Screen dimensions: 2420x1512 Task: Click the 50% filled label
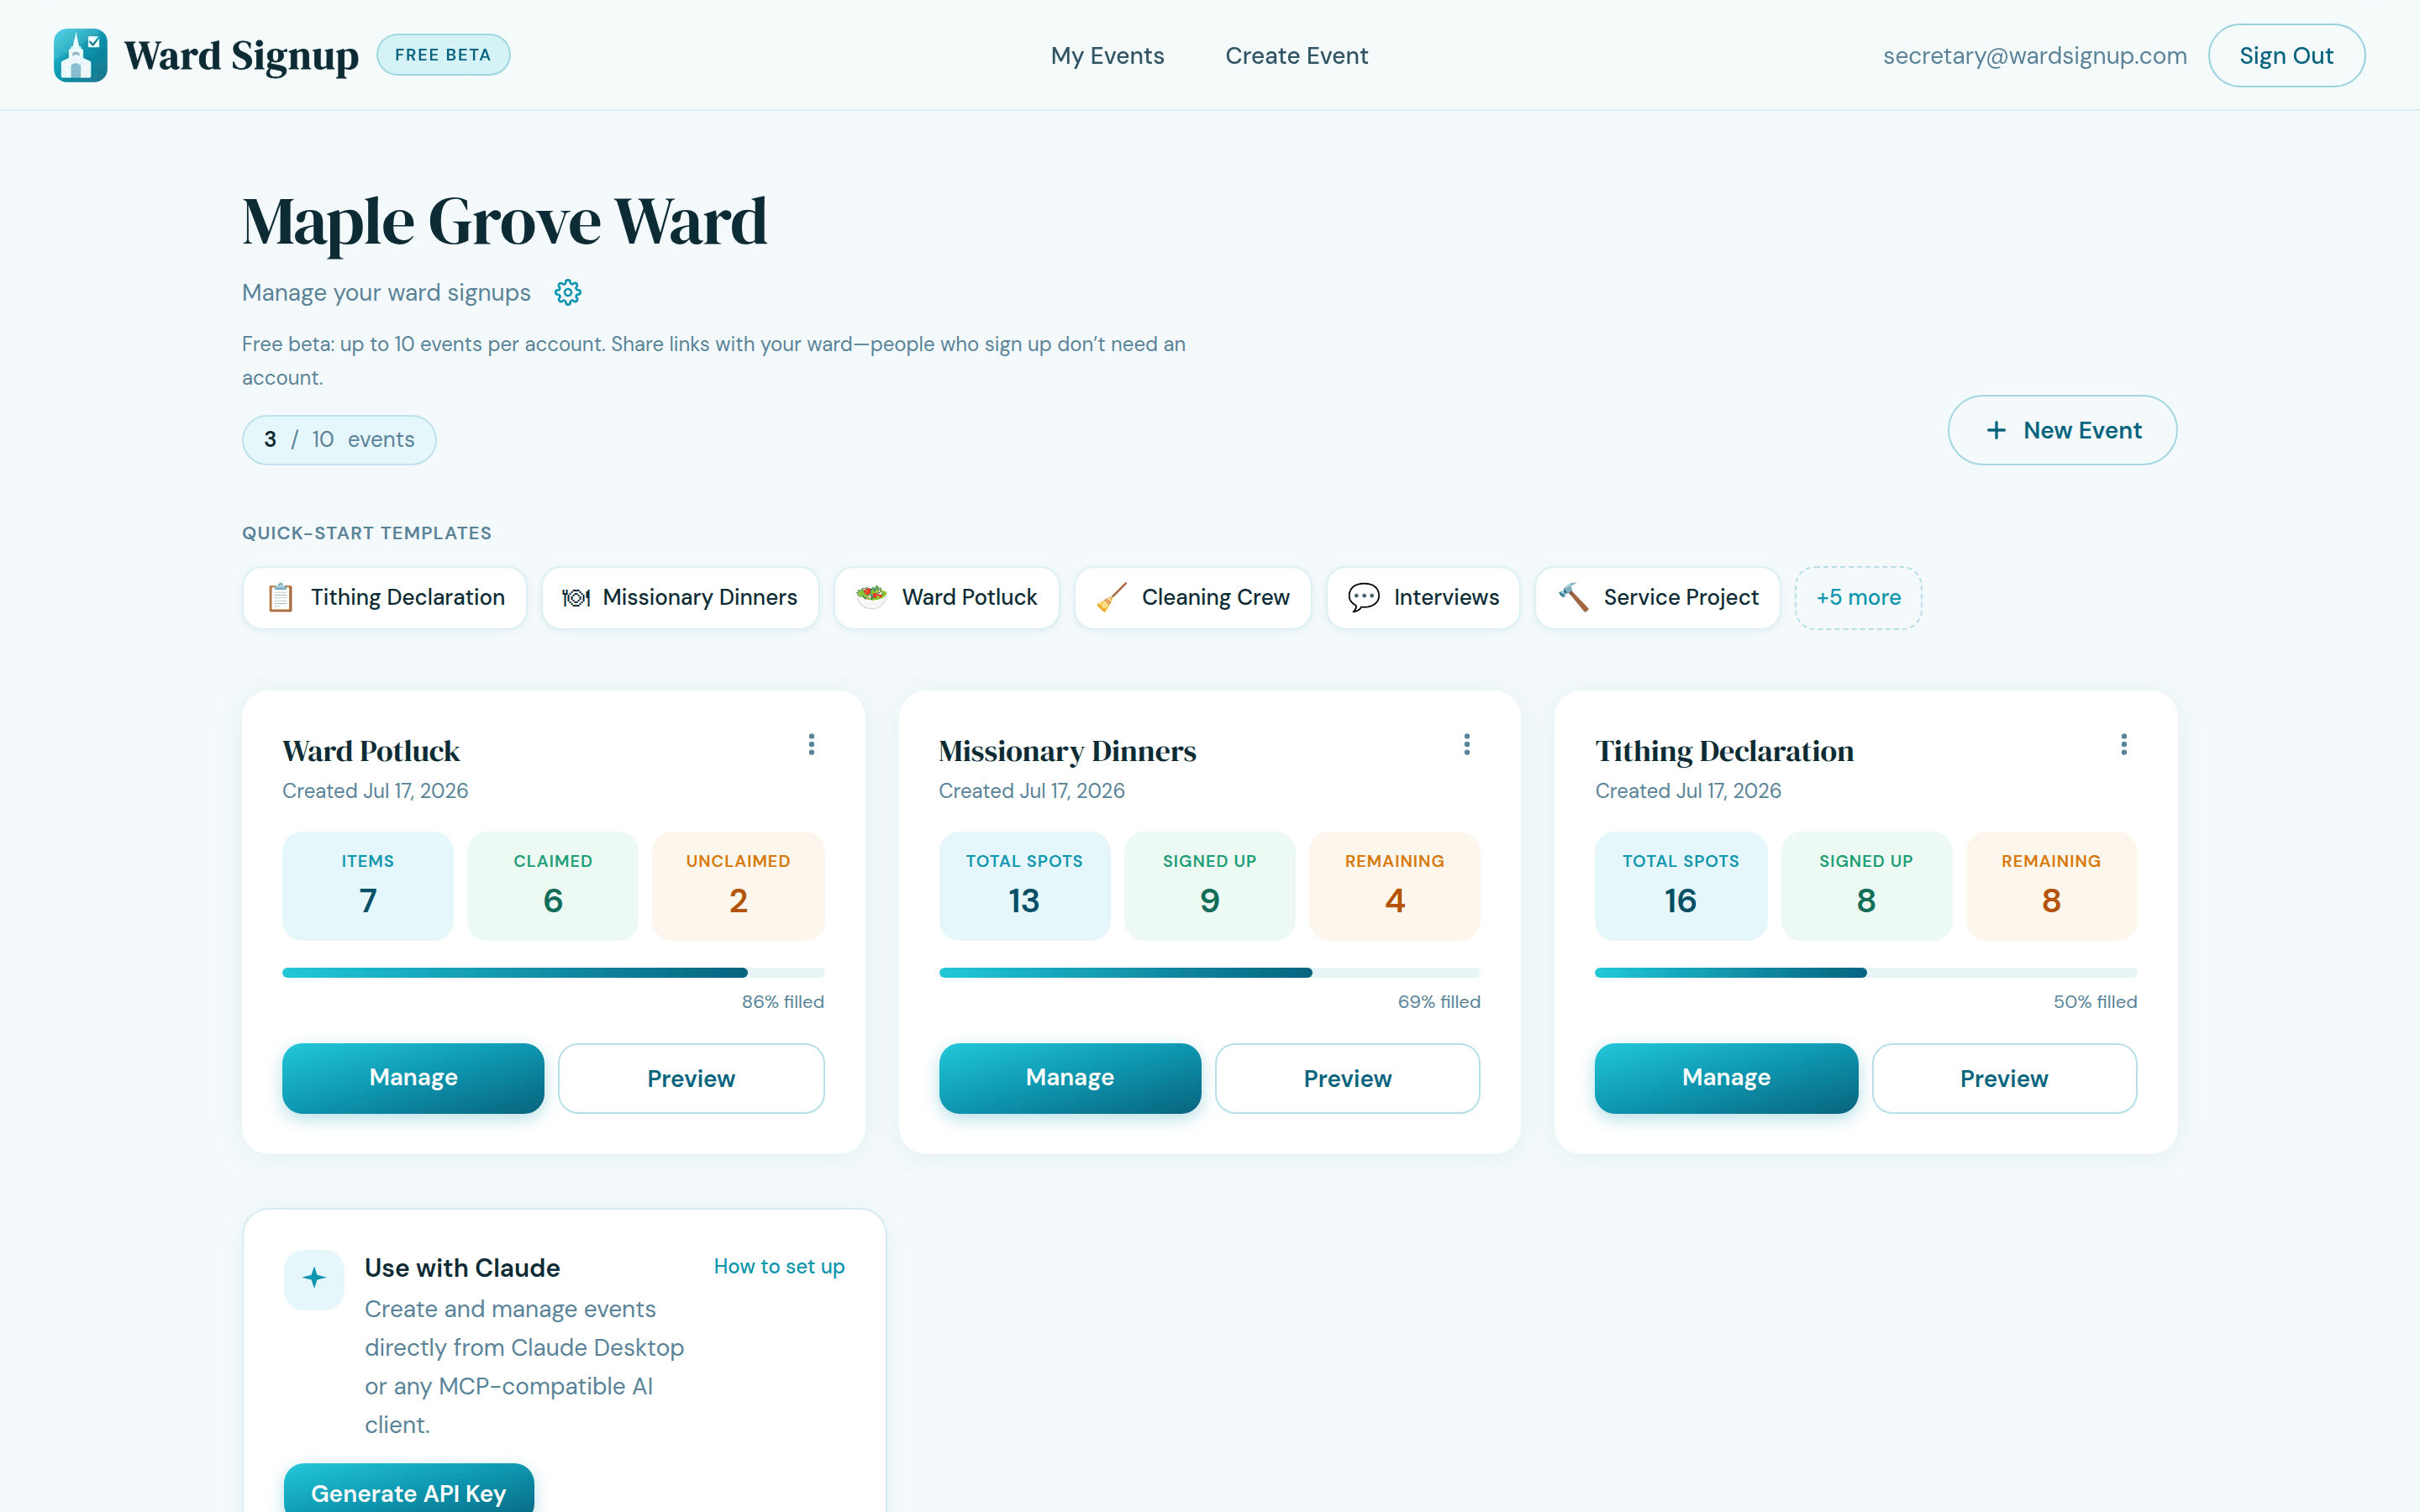(2095, 1002)
